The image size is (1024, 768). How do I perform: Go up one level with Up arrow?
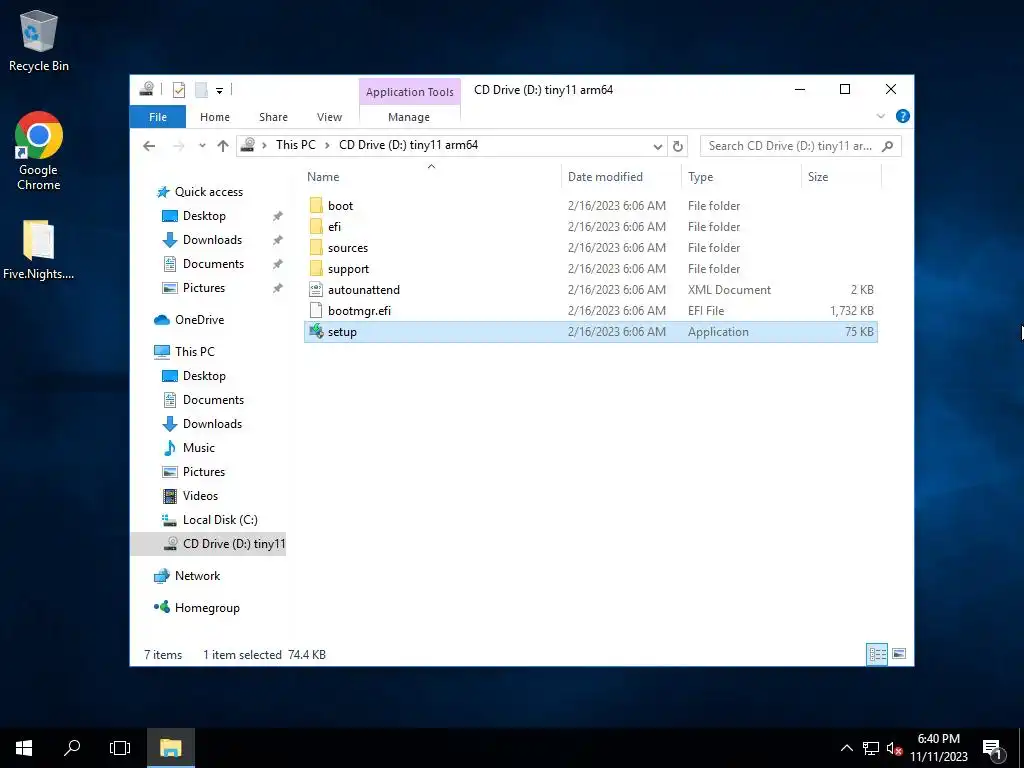[x=223, y=146]
